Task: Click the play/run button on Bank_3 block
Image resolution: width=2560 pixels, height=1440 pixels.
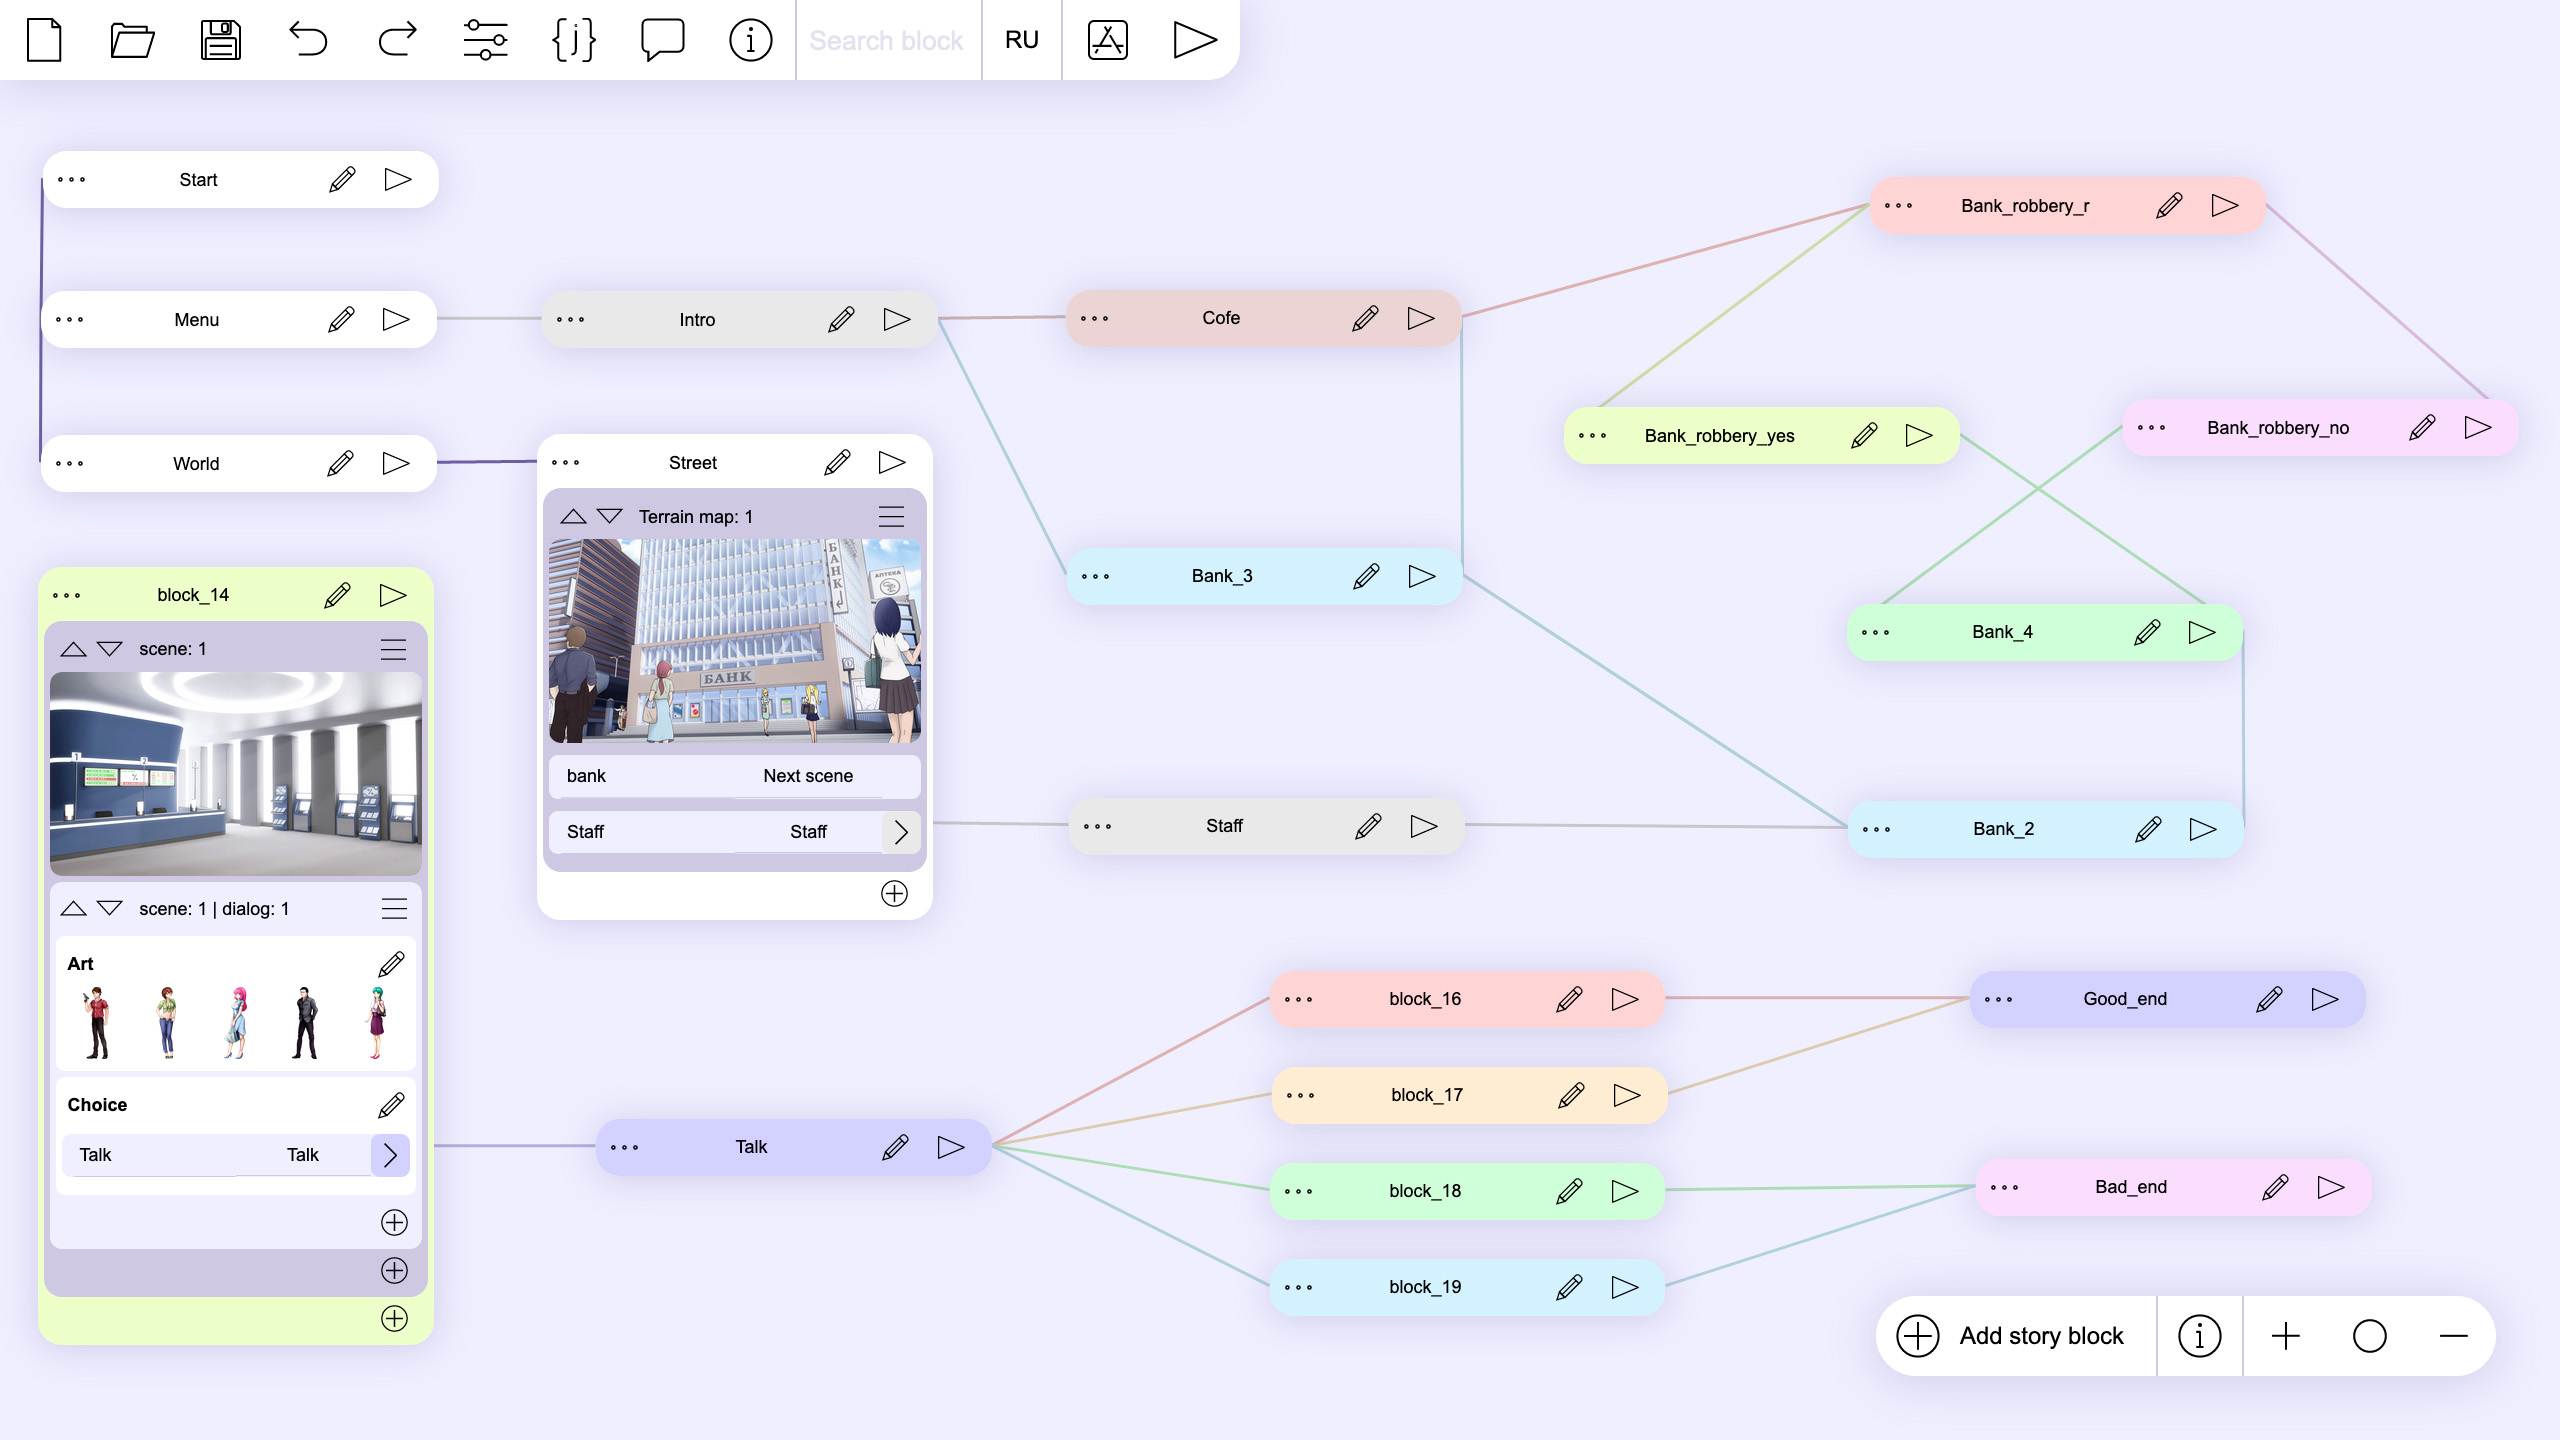Action: (x=1422, y=575)
